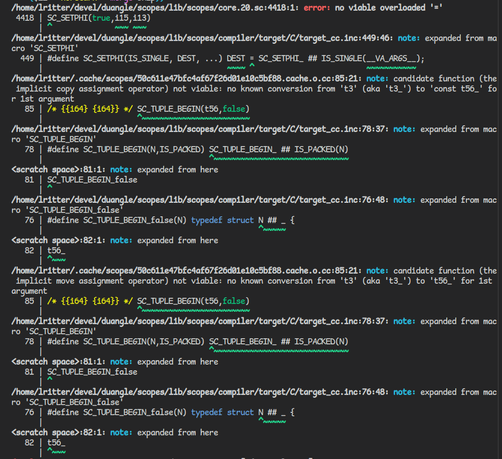Select the text "no viable overloaded '='"
This screenshot has width=502, height=459.
point(389,8)
